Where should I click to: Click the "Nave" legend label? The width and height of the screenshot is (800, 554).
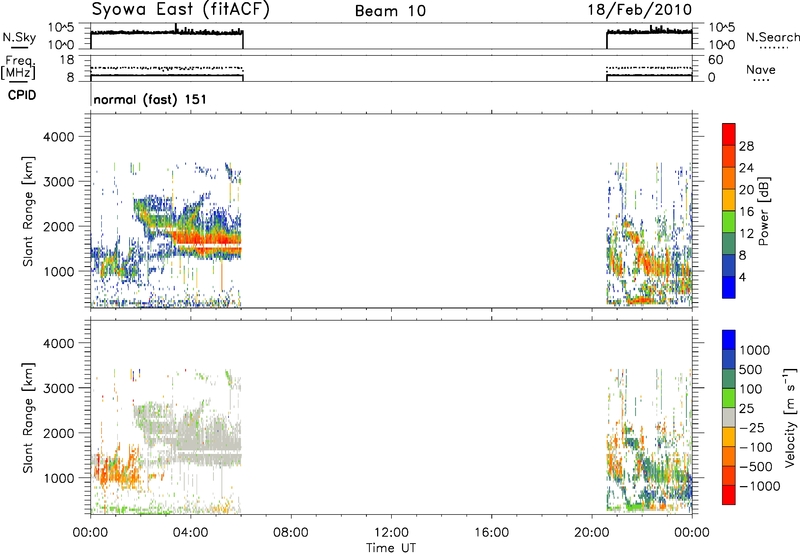click(x=761, y=69)
